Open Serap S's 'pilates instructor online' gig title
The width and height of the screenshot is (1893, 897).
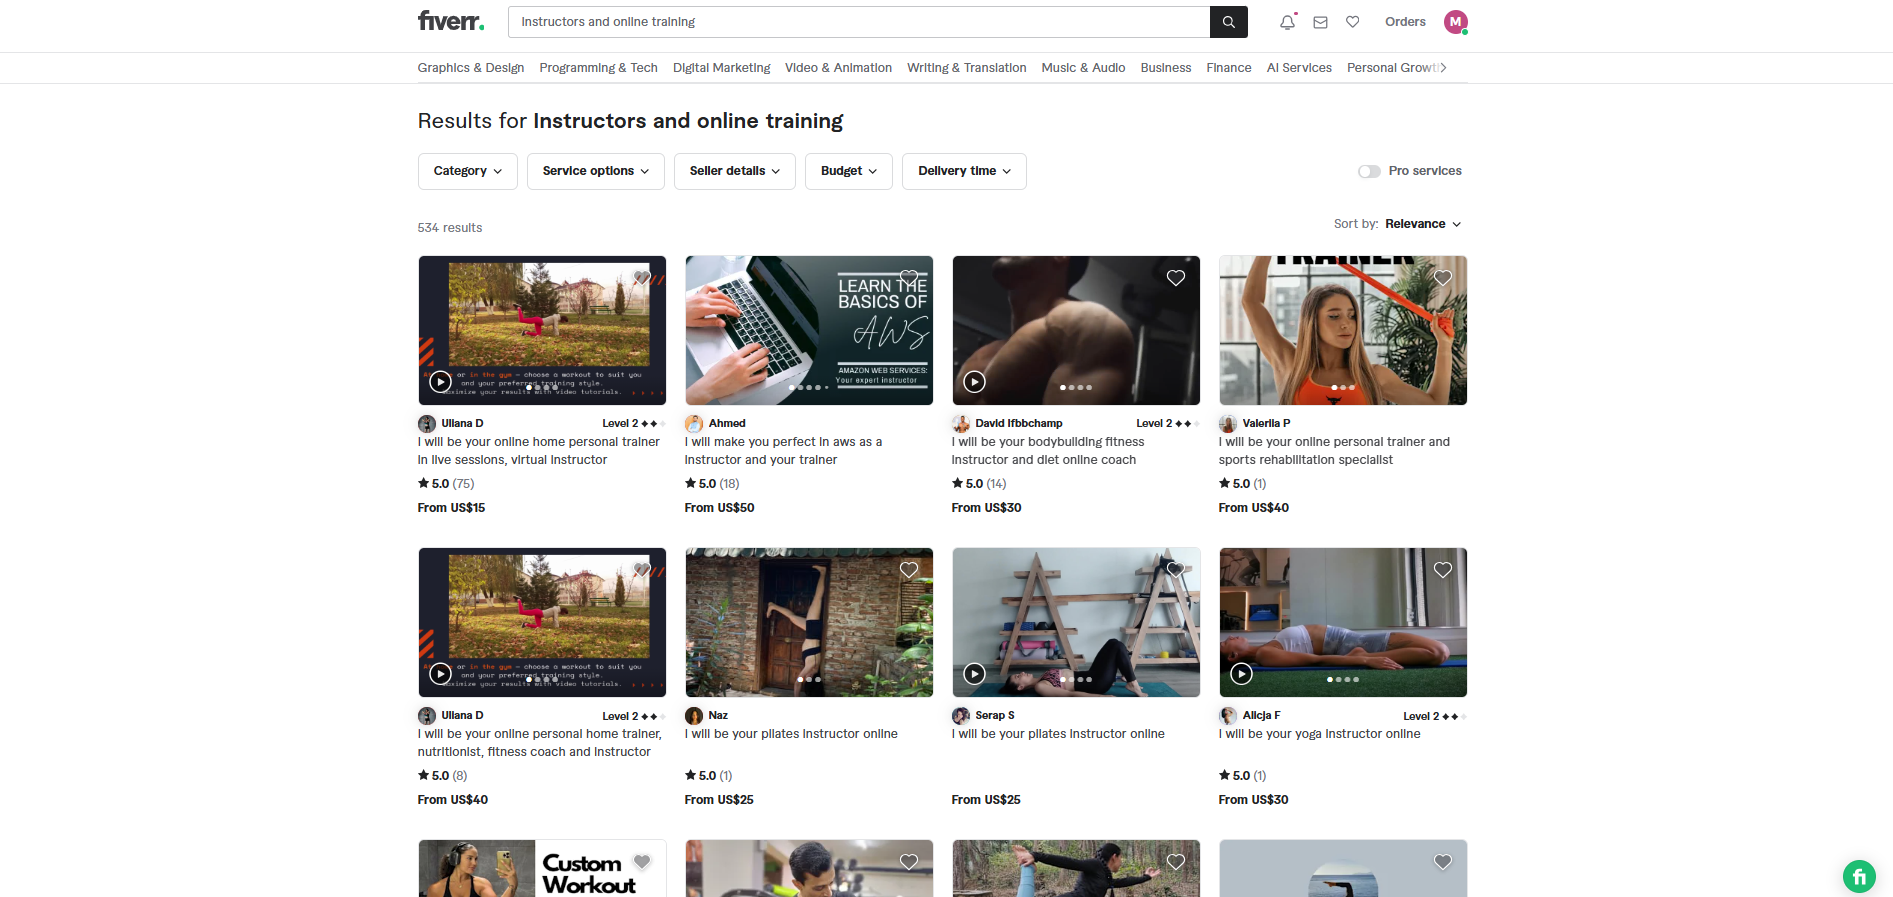point(1058,734)
